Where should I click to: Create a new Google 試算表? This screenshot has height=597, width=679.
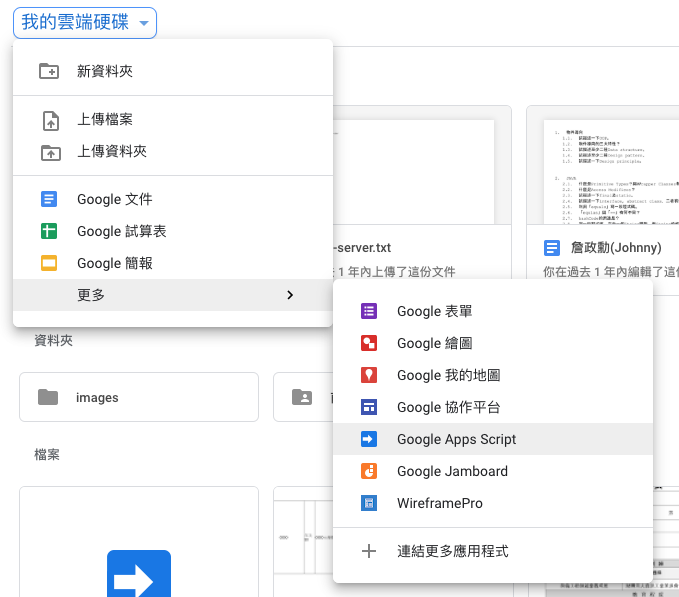173,231
